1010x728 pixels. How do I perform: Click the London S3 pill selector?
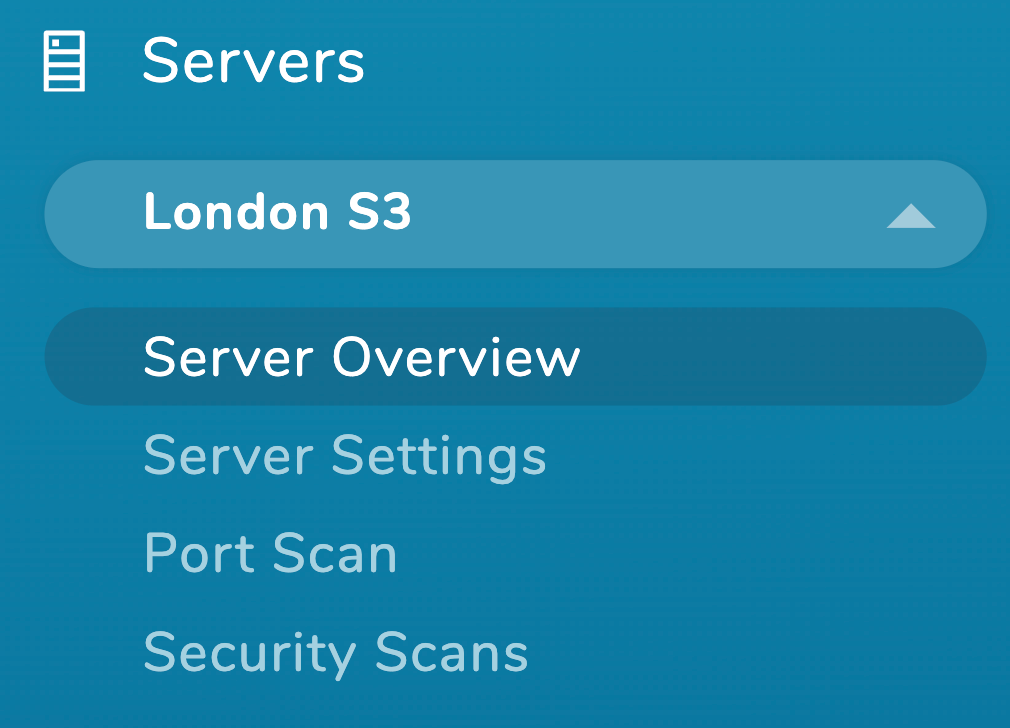(515, 214)
